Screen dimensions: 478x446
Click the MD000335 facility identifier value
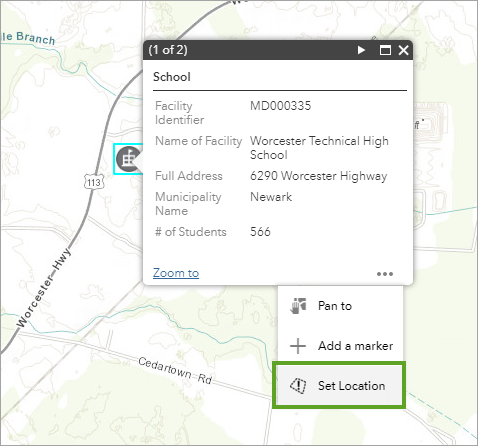[281, 106]
